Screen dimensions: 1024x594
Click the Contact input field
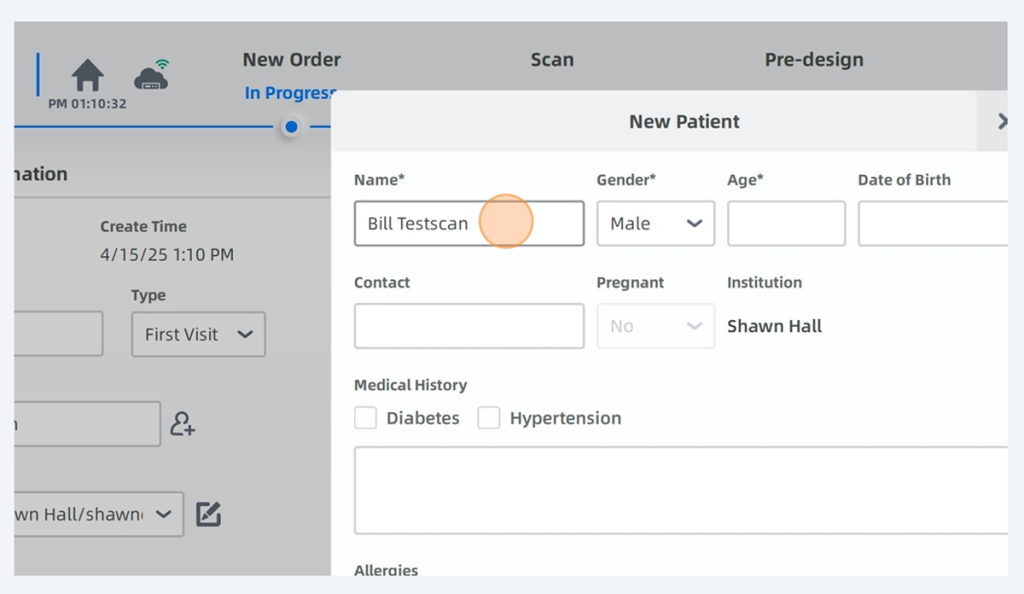point(468,326)
